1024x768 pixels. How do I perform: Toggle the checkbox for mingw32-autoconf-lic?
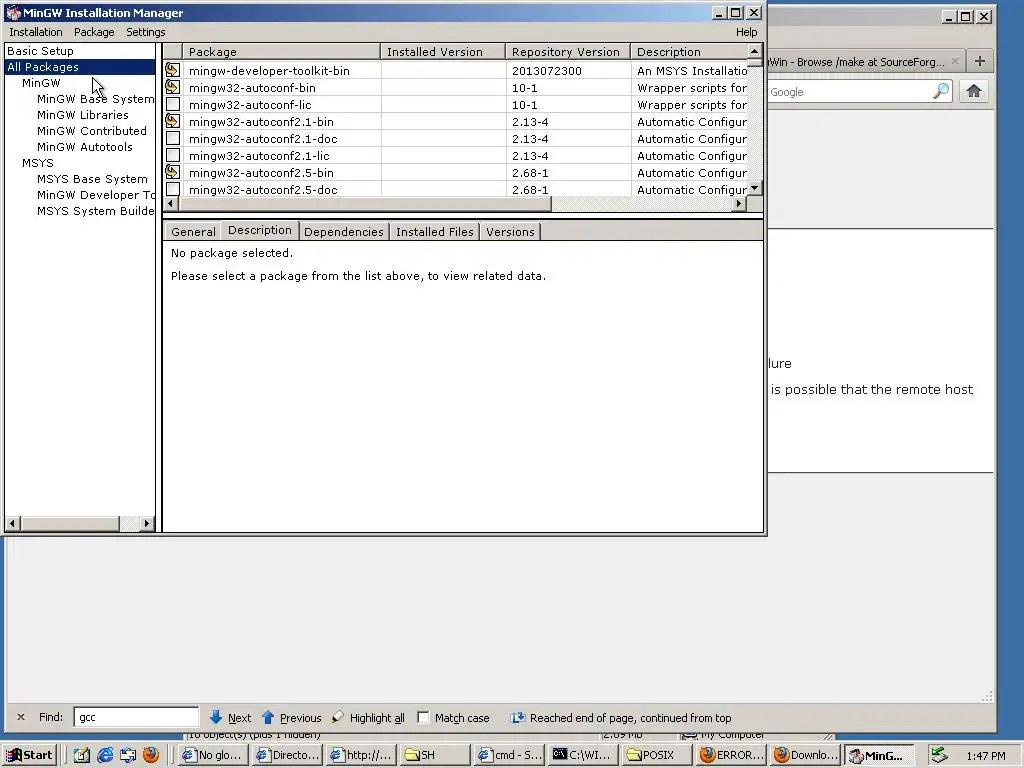click(173, 104)
